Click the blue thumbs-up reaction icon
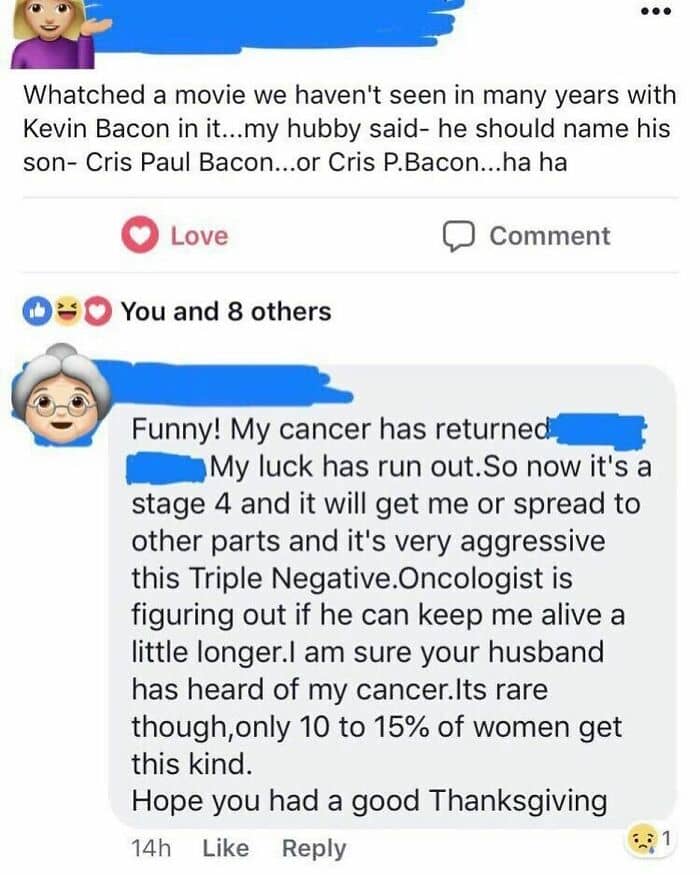 click(38, 311)
